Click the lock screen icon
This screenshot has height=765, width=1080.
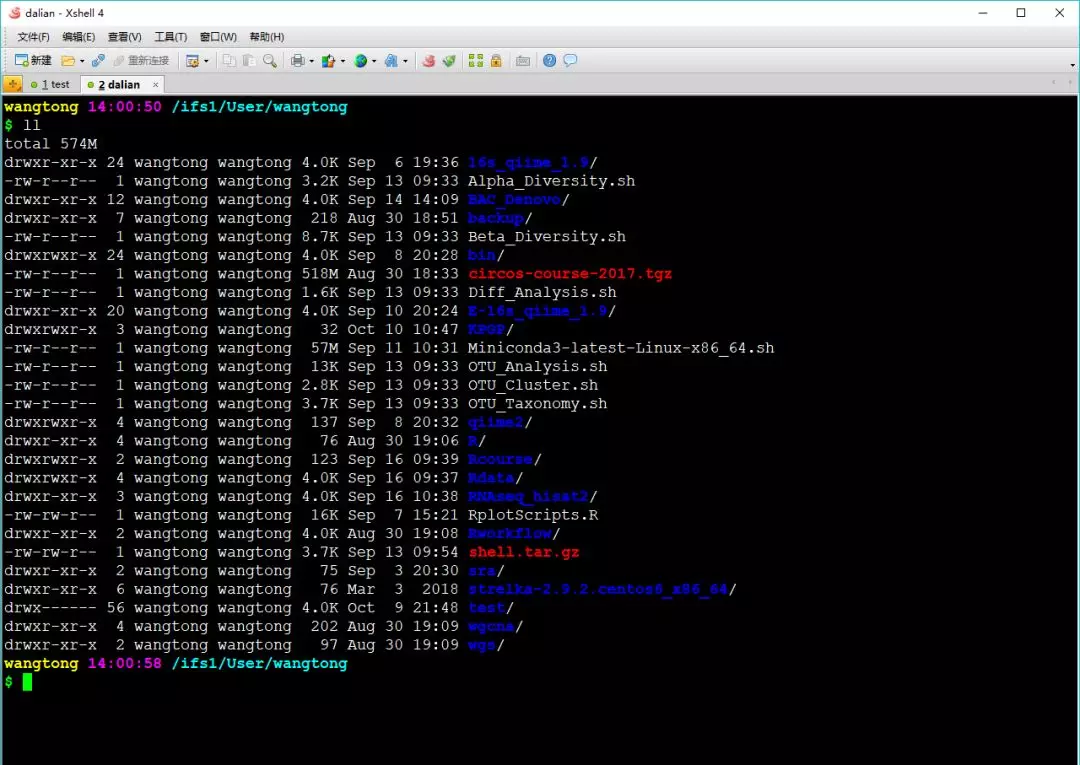click(496, 61)
